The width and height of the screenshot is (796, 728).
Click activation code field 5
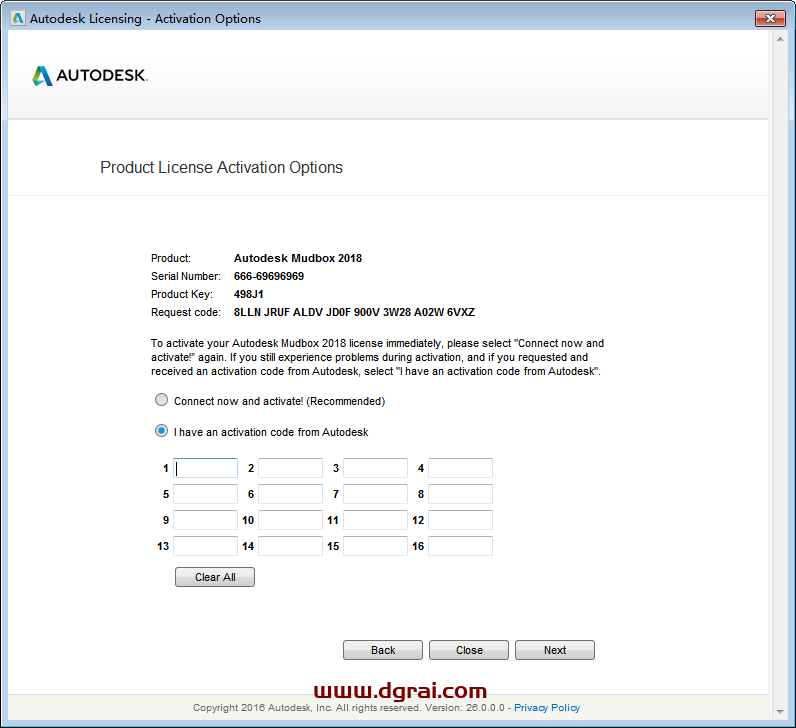tap(206, 494)
